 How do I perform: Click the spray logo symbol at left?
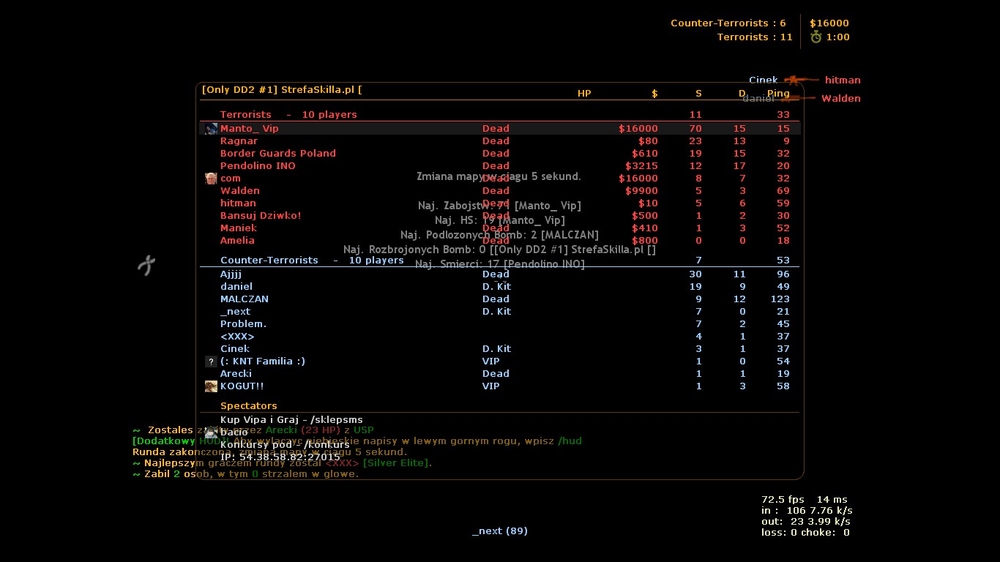147,265
